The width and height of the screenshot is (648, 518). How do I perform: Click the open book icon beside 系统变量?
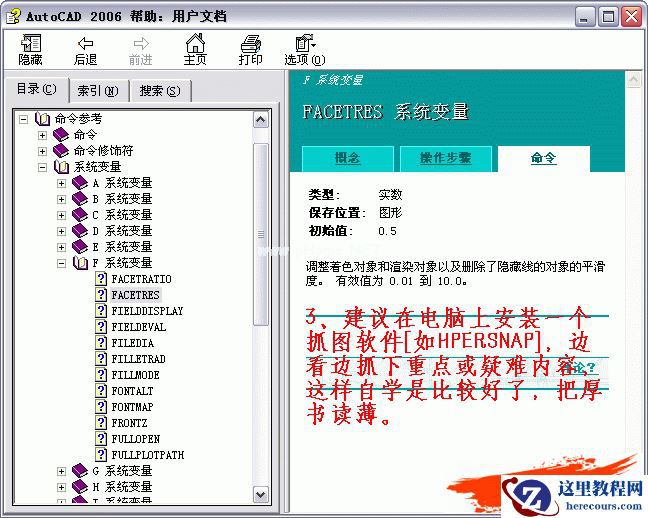coord(61,167)
